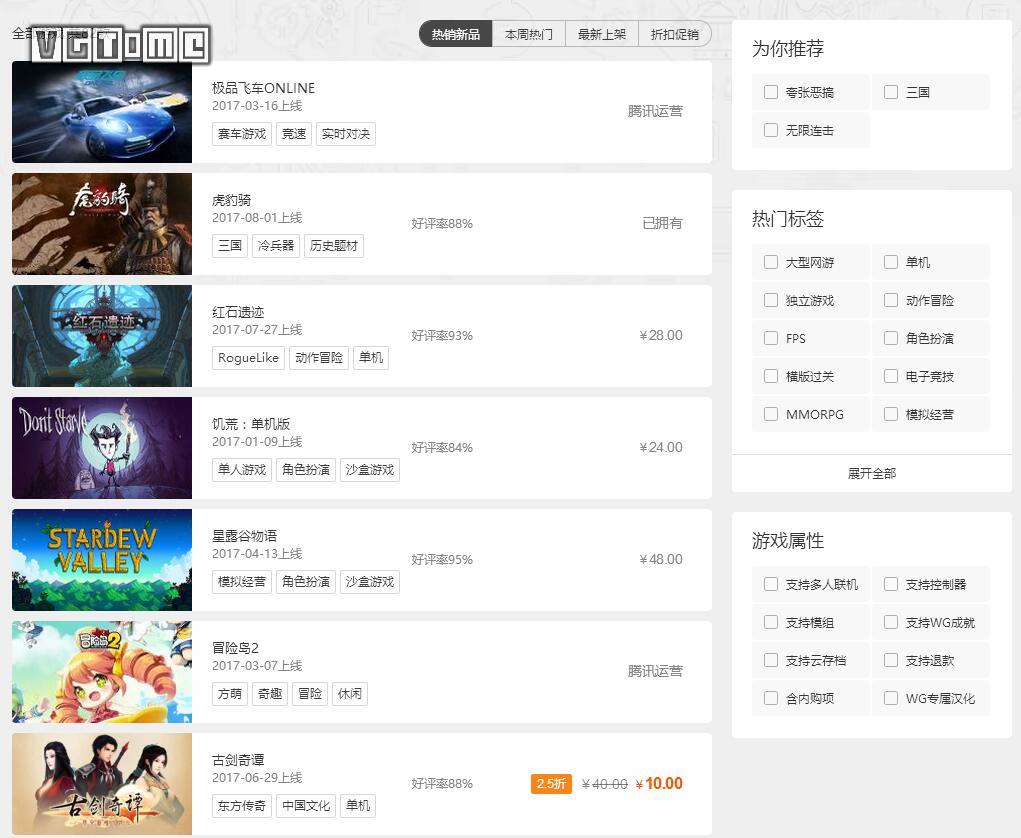The height and width of the screenshot is (838, 1021).
Task: Check the WG专属汉化 checkbox
Action: (890, 698)
